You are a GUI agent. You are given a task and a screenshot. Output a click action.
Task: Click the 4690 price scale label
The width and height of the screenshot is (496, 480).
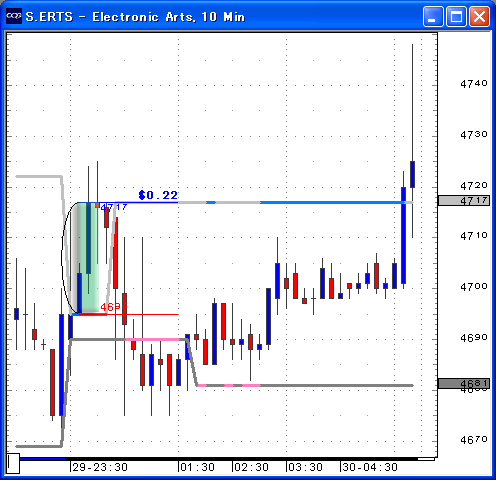(474, 338)
